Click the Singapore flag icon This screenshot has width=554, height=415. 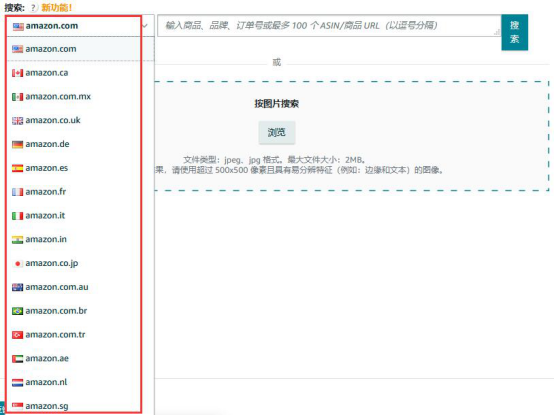tap(17, 406)
